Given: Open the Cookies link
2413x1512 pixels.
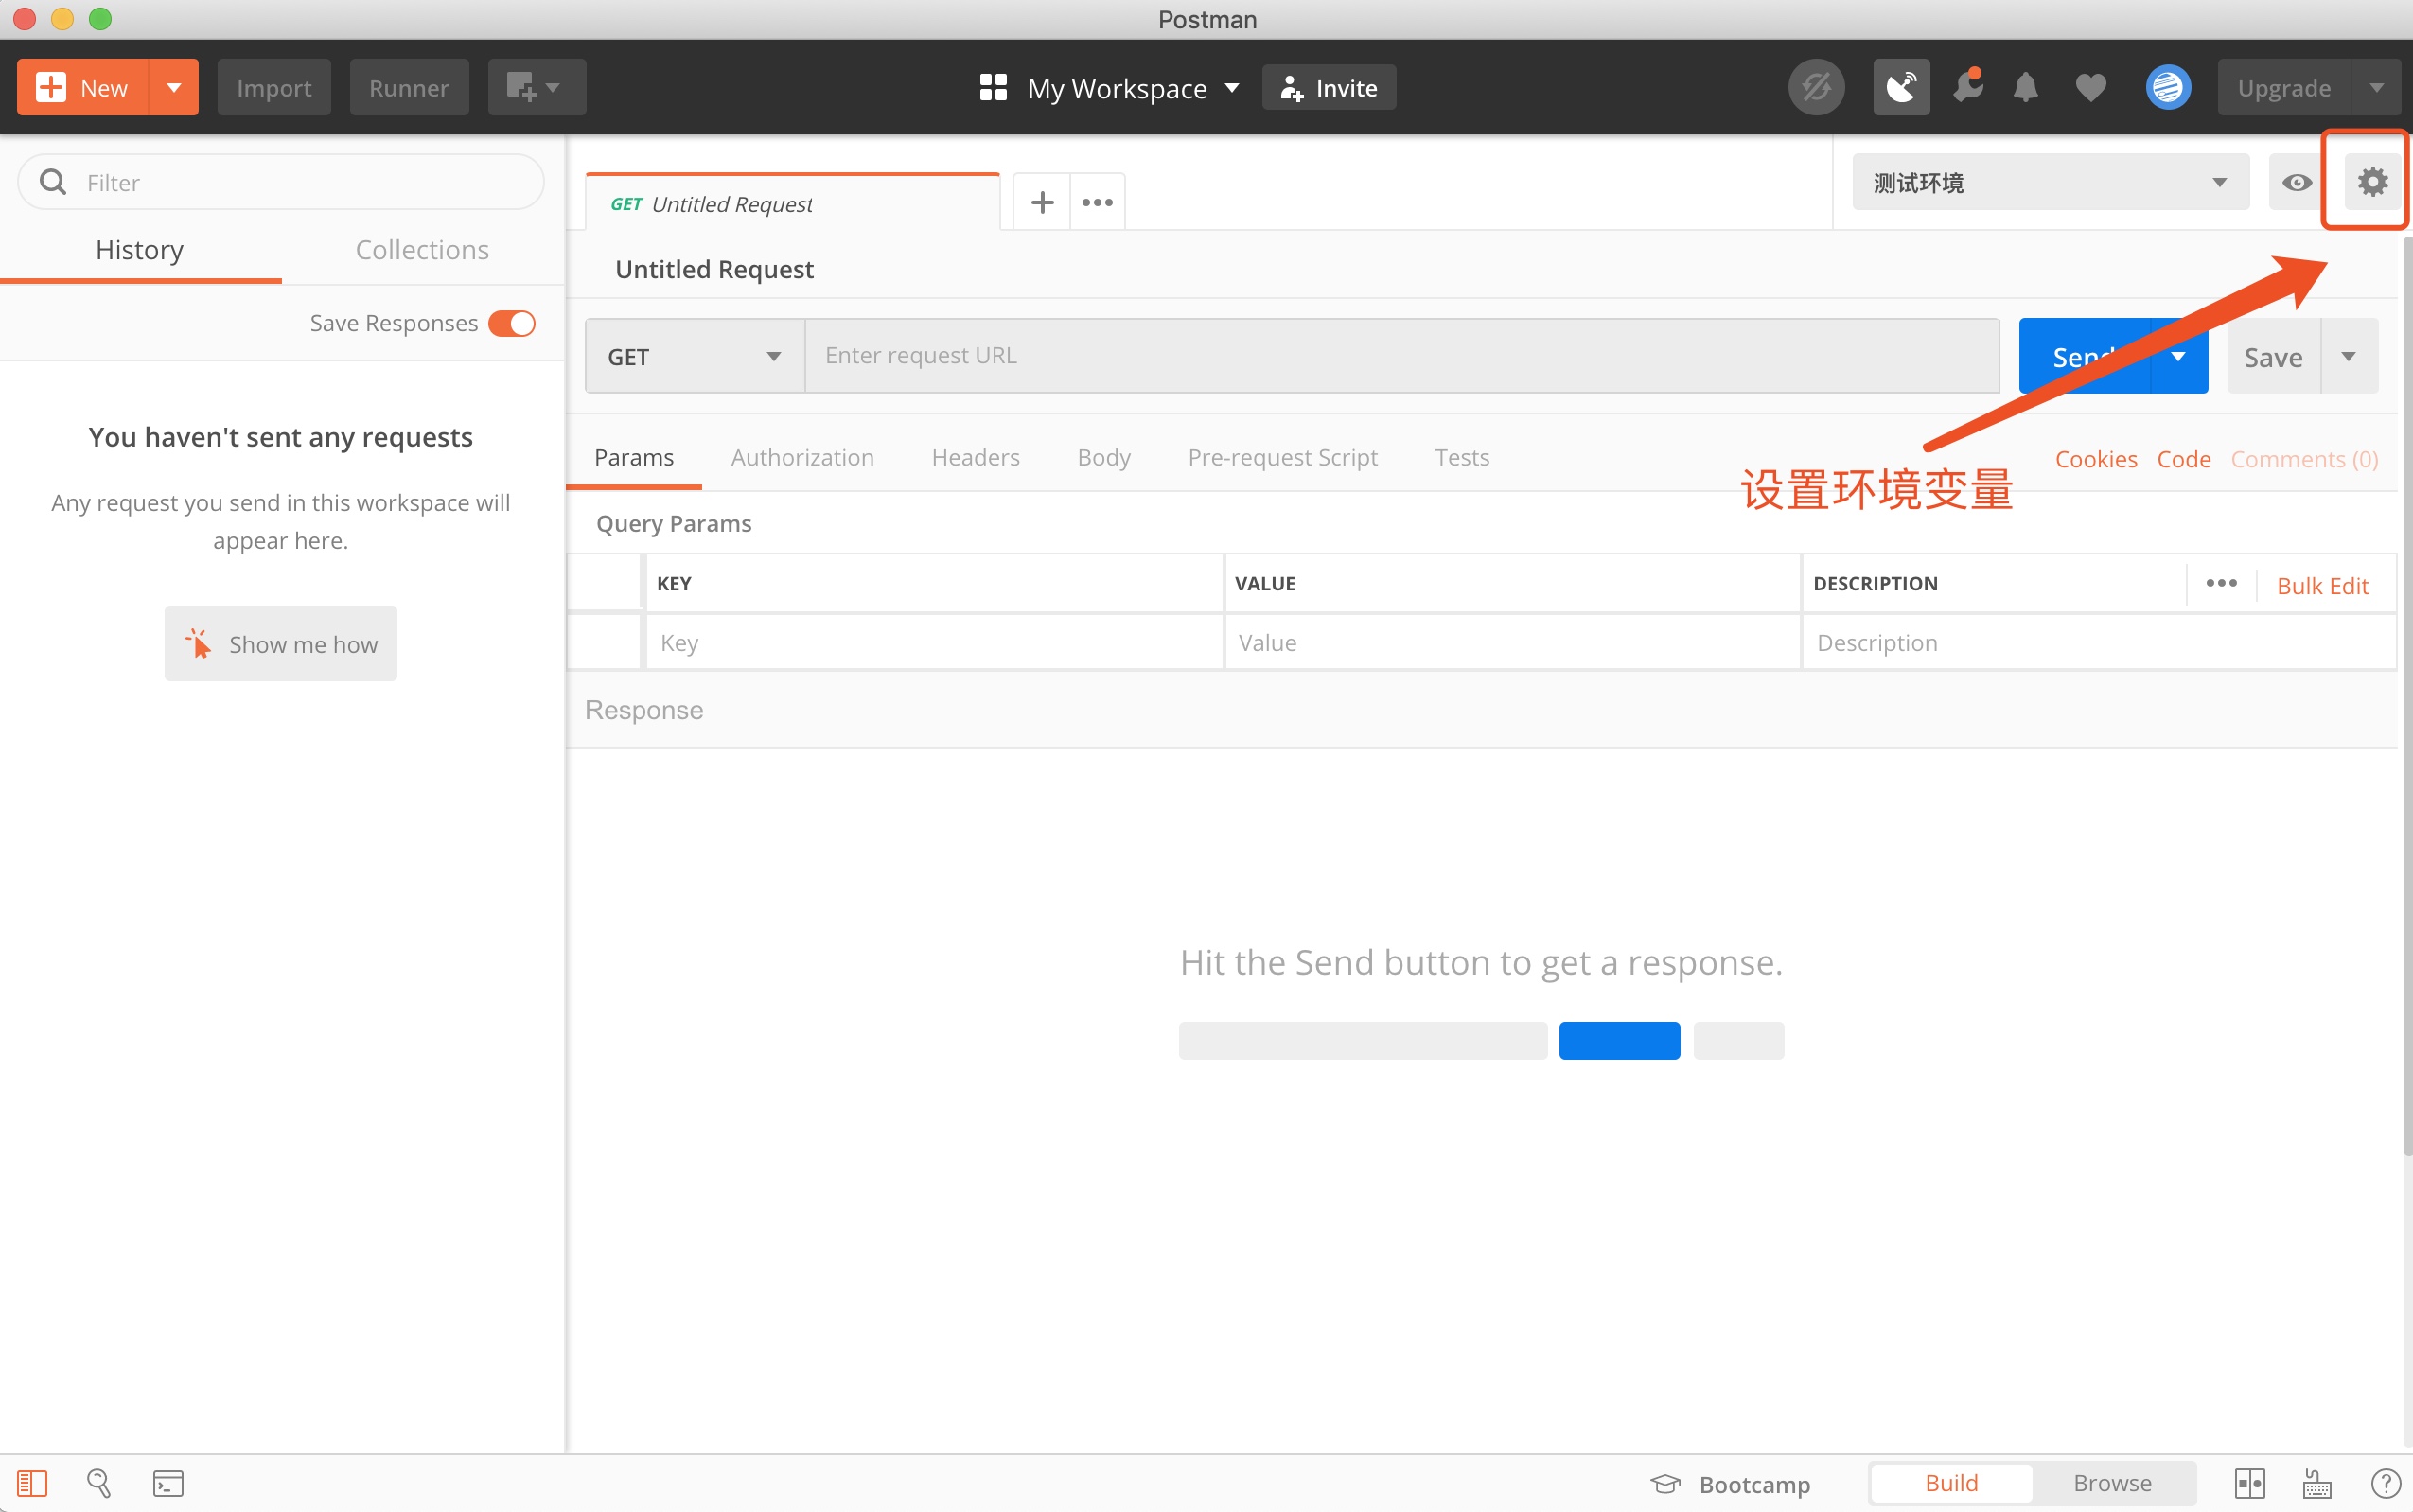Looking at the screenshot, I should point(2096,459).
